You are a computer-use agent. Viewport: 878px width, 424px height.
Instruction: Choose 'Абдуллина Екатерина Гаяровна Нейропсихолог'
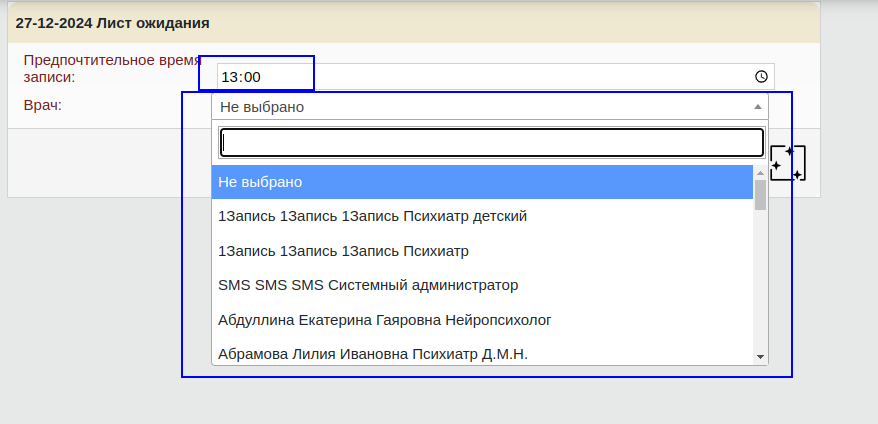tap(385, 320)
